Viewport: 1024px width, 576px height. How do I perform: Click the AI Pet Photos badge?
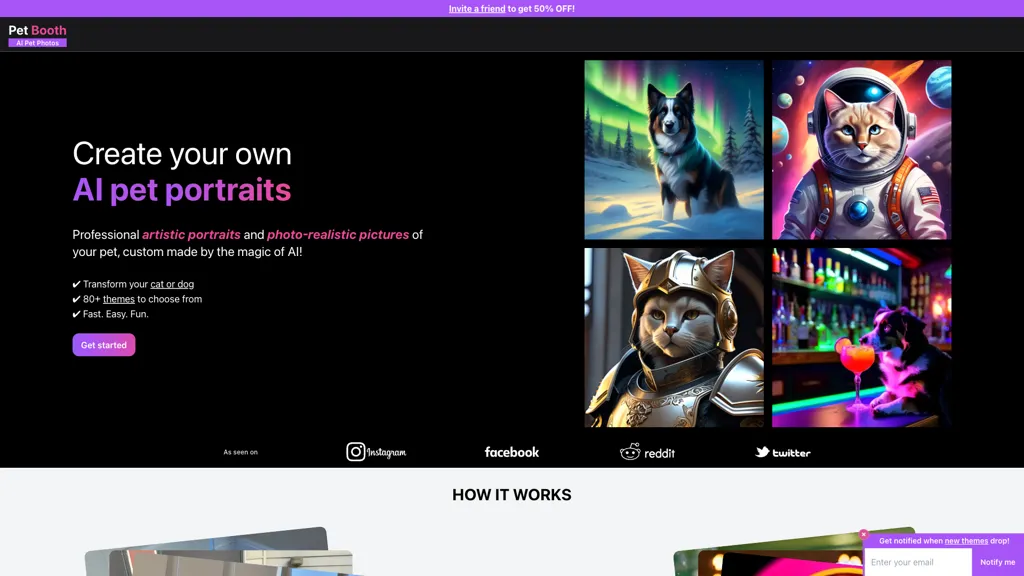[x=37, y=42]
